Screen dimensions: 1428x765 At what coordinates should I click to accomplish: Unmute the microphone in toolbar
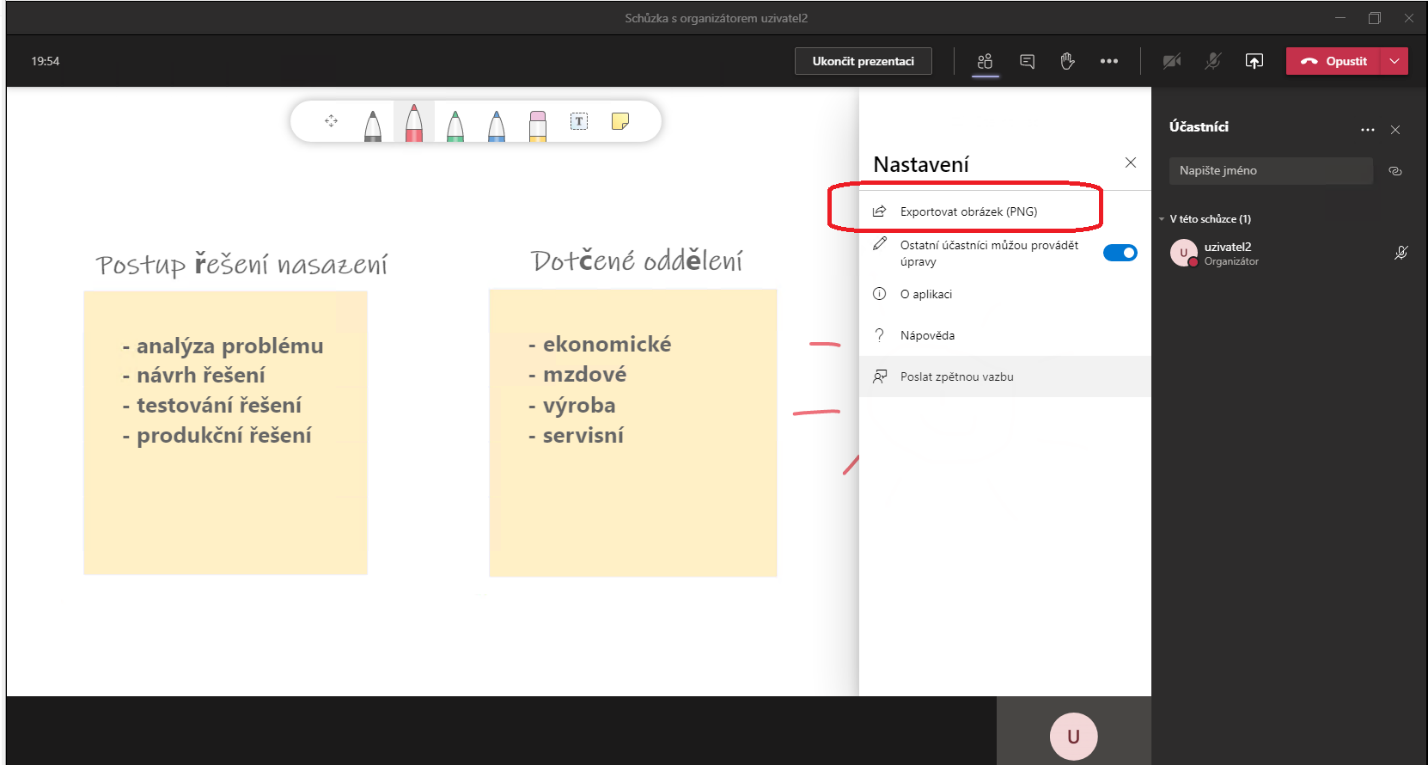[x=1212, y=61]
